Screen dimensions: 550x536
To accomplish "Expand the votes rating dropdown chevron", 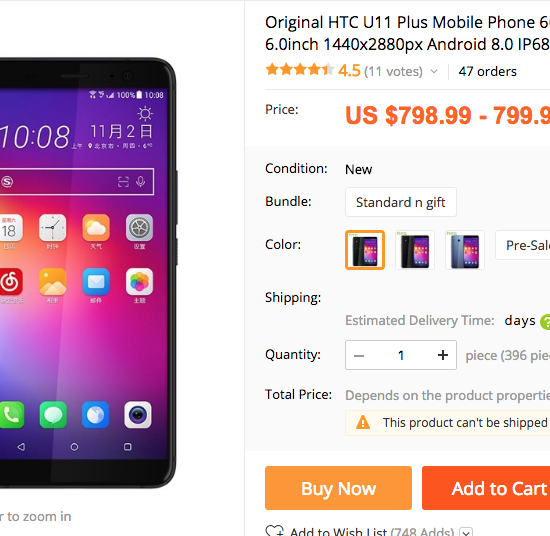I will coord(434,71).
